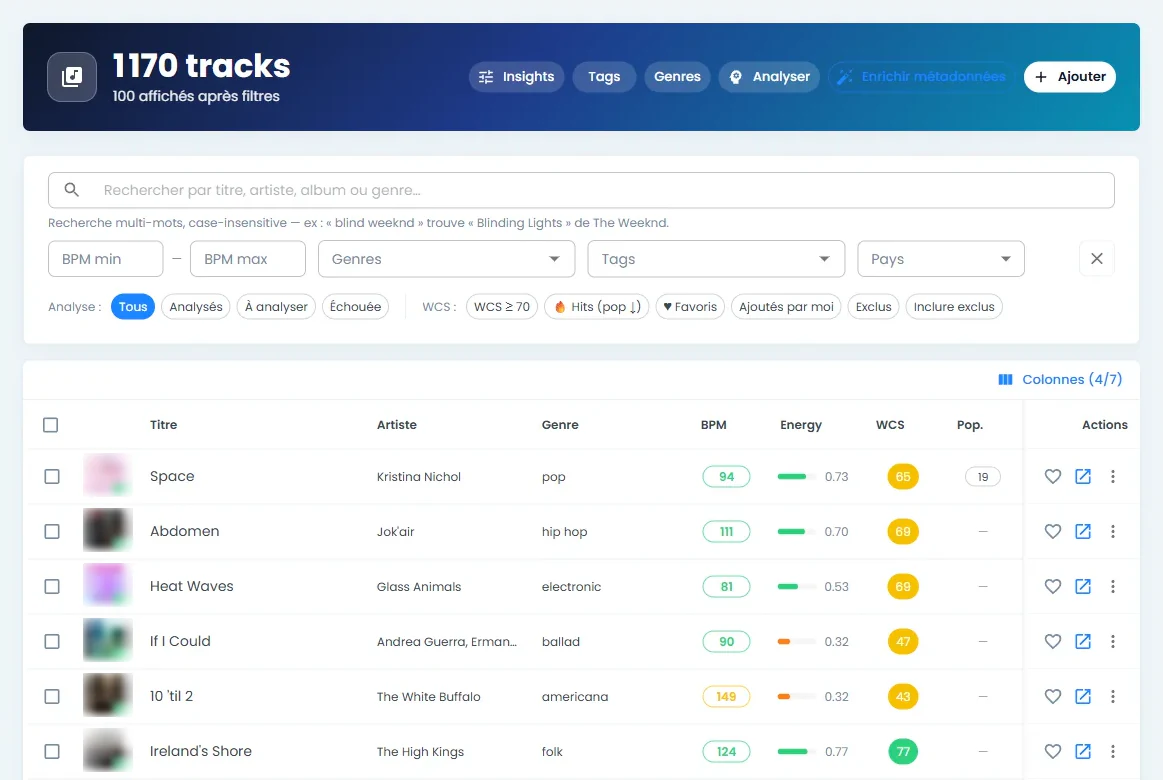Click the energy bar for If I Could
Image resolution: width=1163 pixels, height=780 pixels.
796,641
